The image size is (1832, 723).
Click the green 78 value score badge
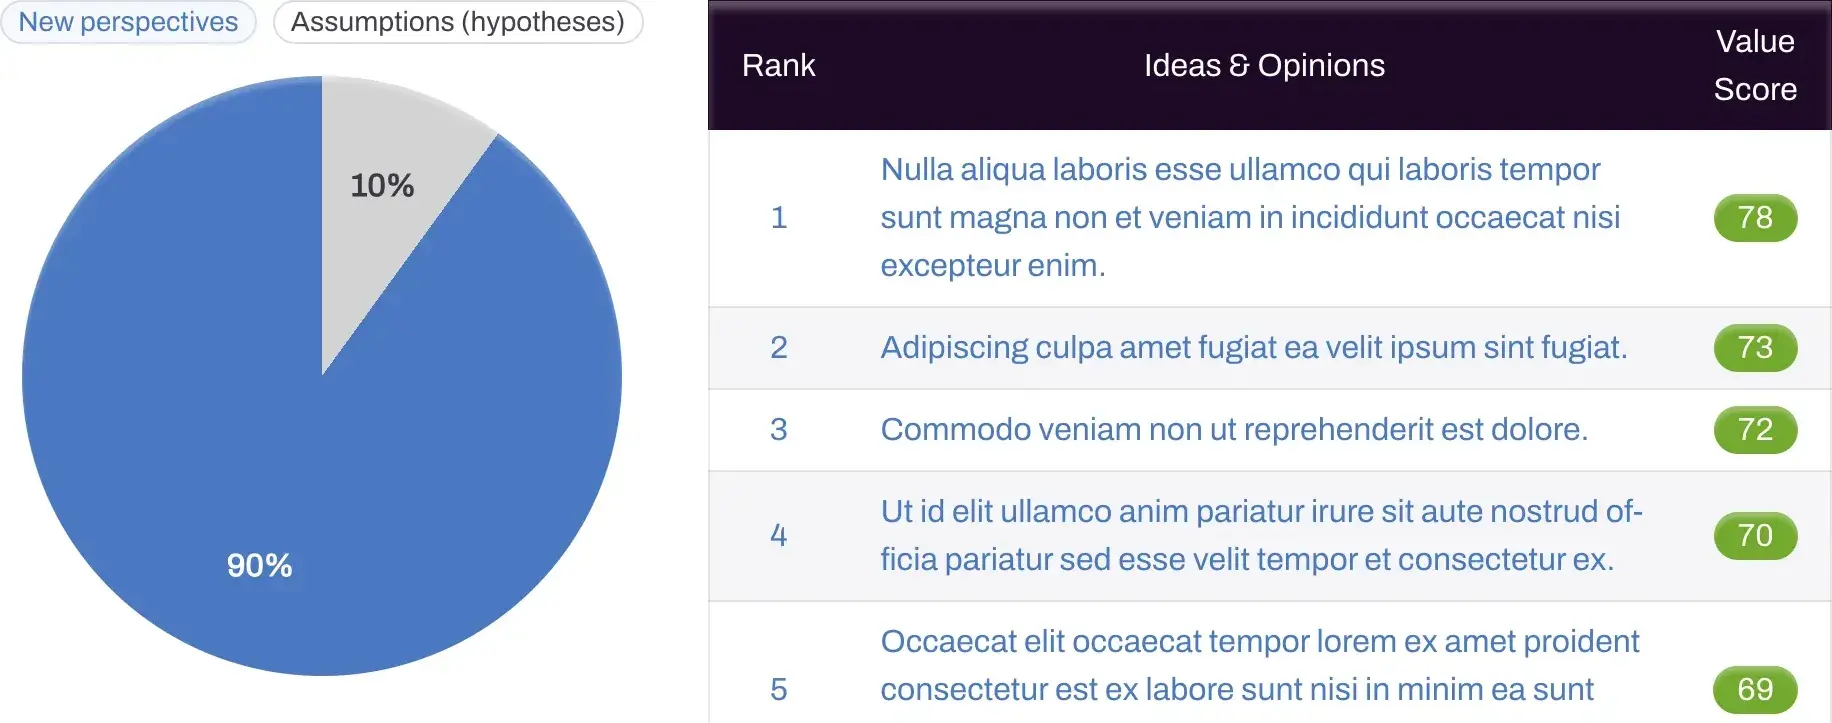(x=1755, y=218)
